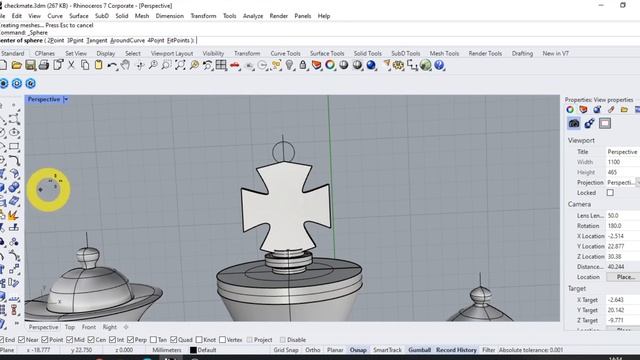Click the viewport Title input field
Screen dimensions: 640x360
click(x=623, y=152)
